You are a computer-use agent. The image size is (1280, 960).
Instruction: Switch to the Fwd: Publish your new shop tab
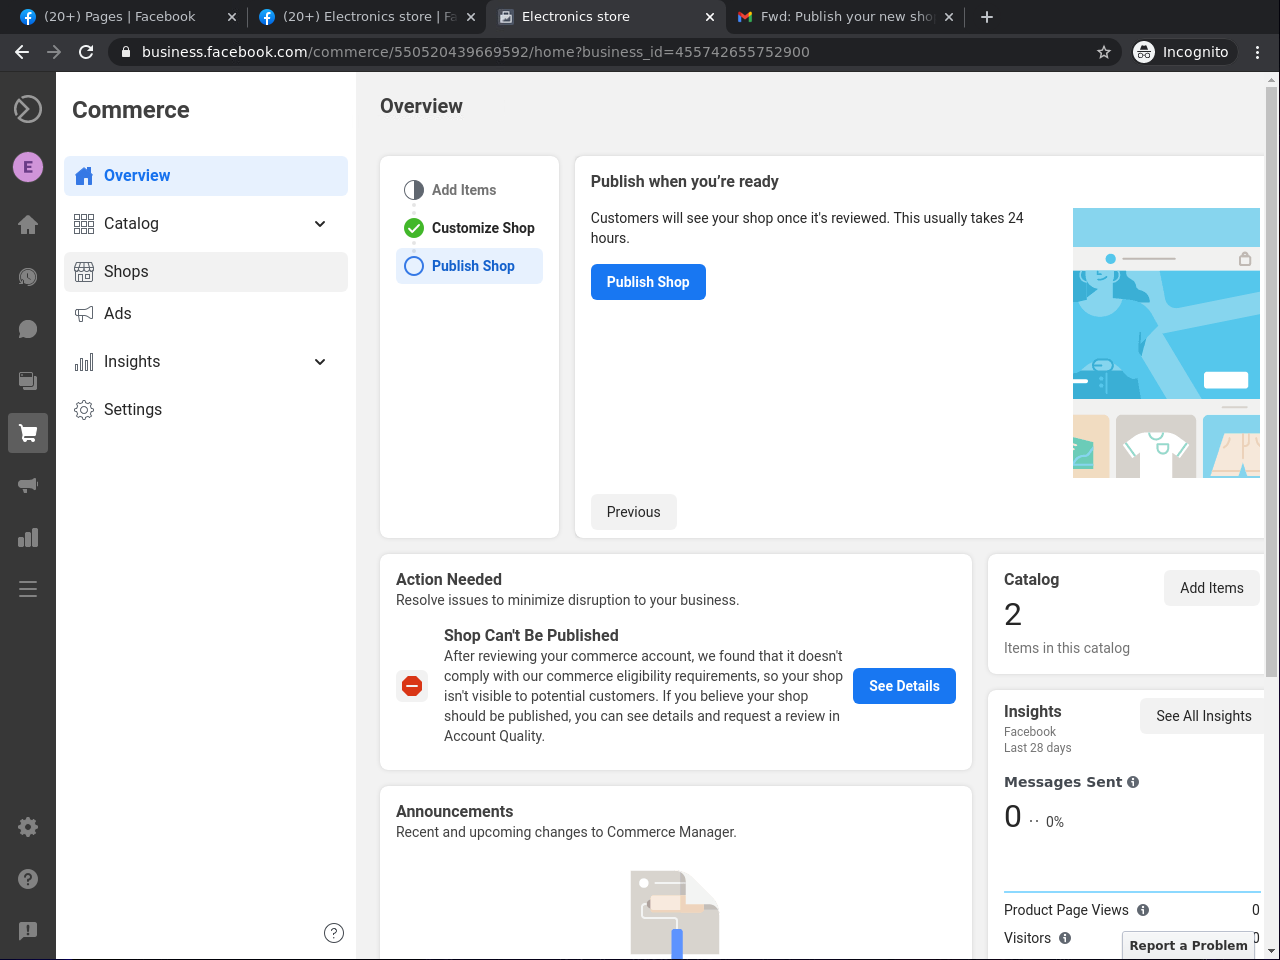tap(845, 17)
